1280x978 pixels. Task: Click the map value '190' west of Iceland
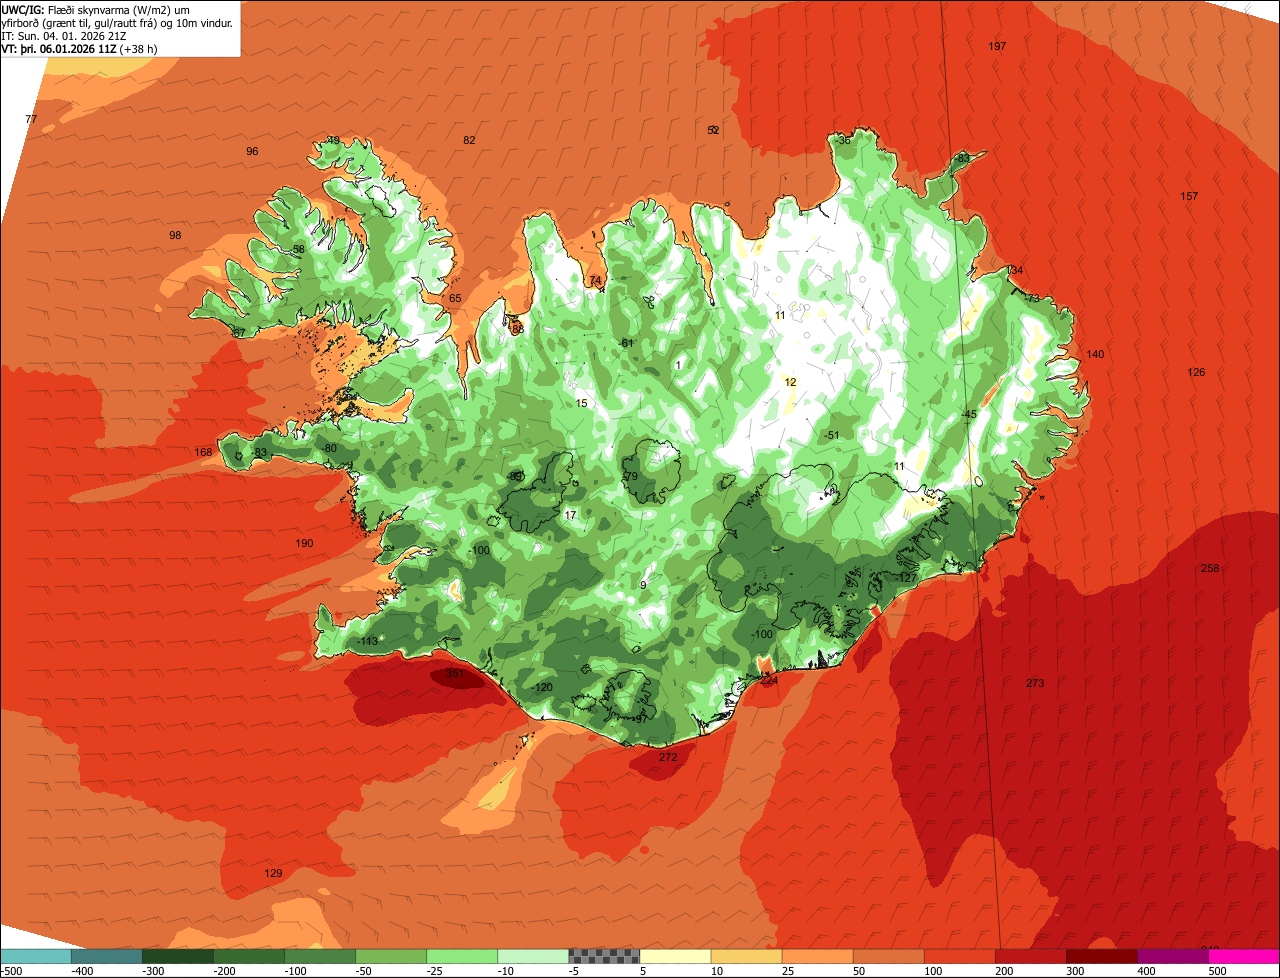point(304,543)
